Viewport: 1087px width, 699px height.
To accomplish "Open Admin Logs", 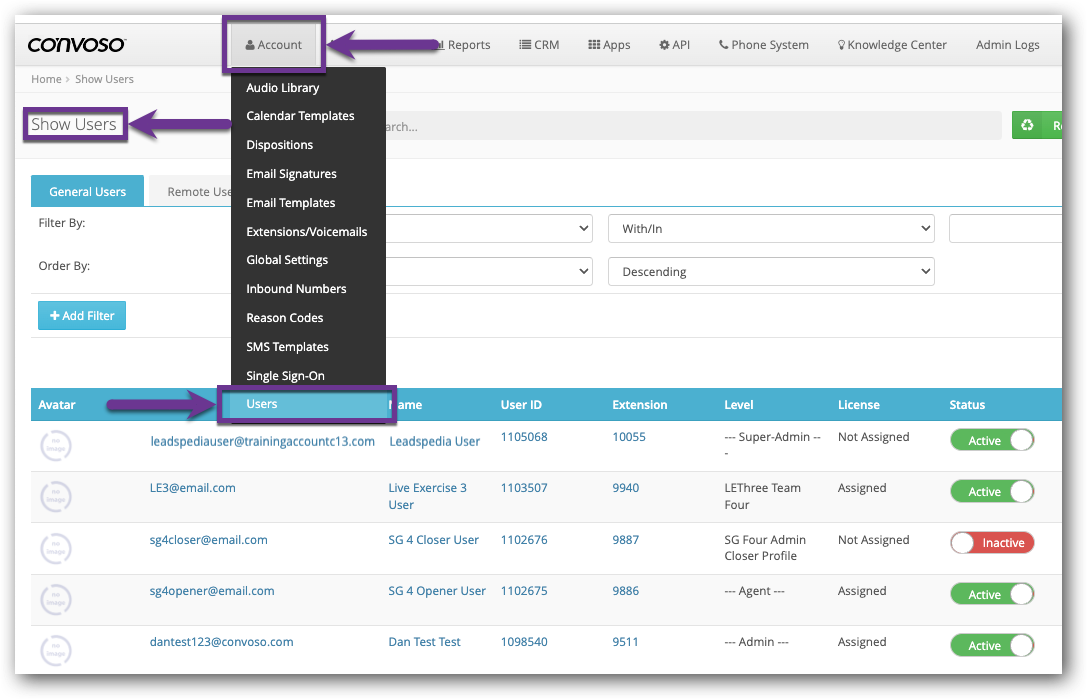I will pos(1007,45).
